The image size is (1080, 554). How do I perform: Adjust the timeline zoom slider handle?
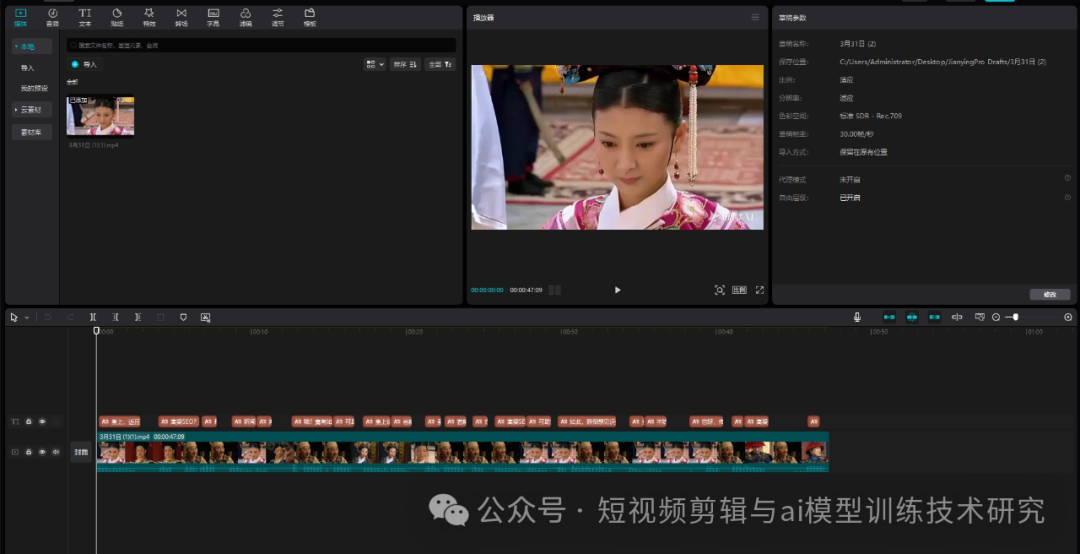click(1015, 317)
